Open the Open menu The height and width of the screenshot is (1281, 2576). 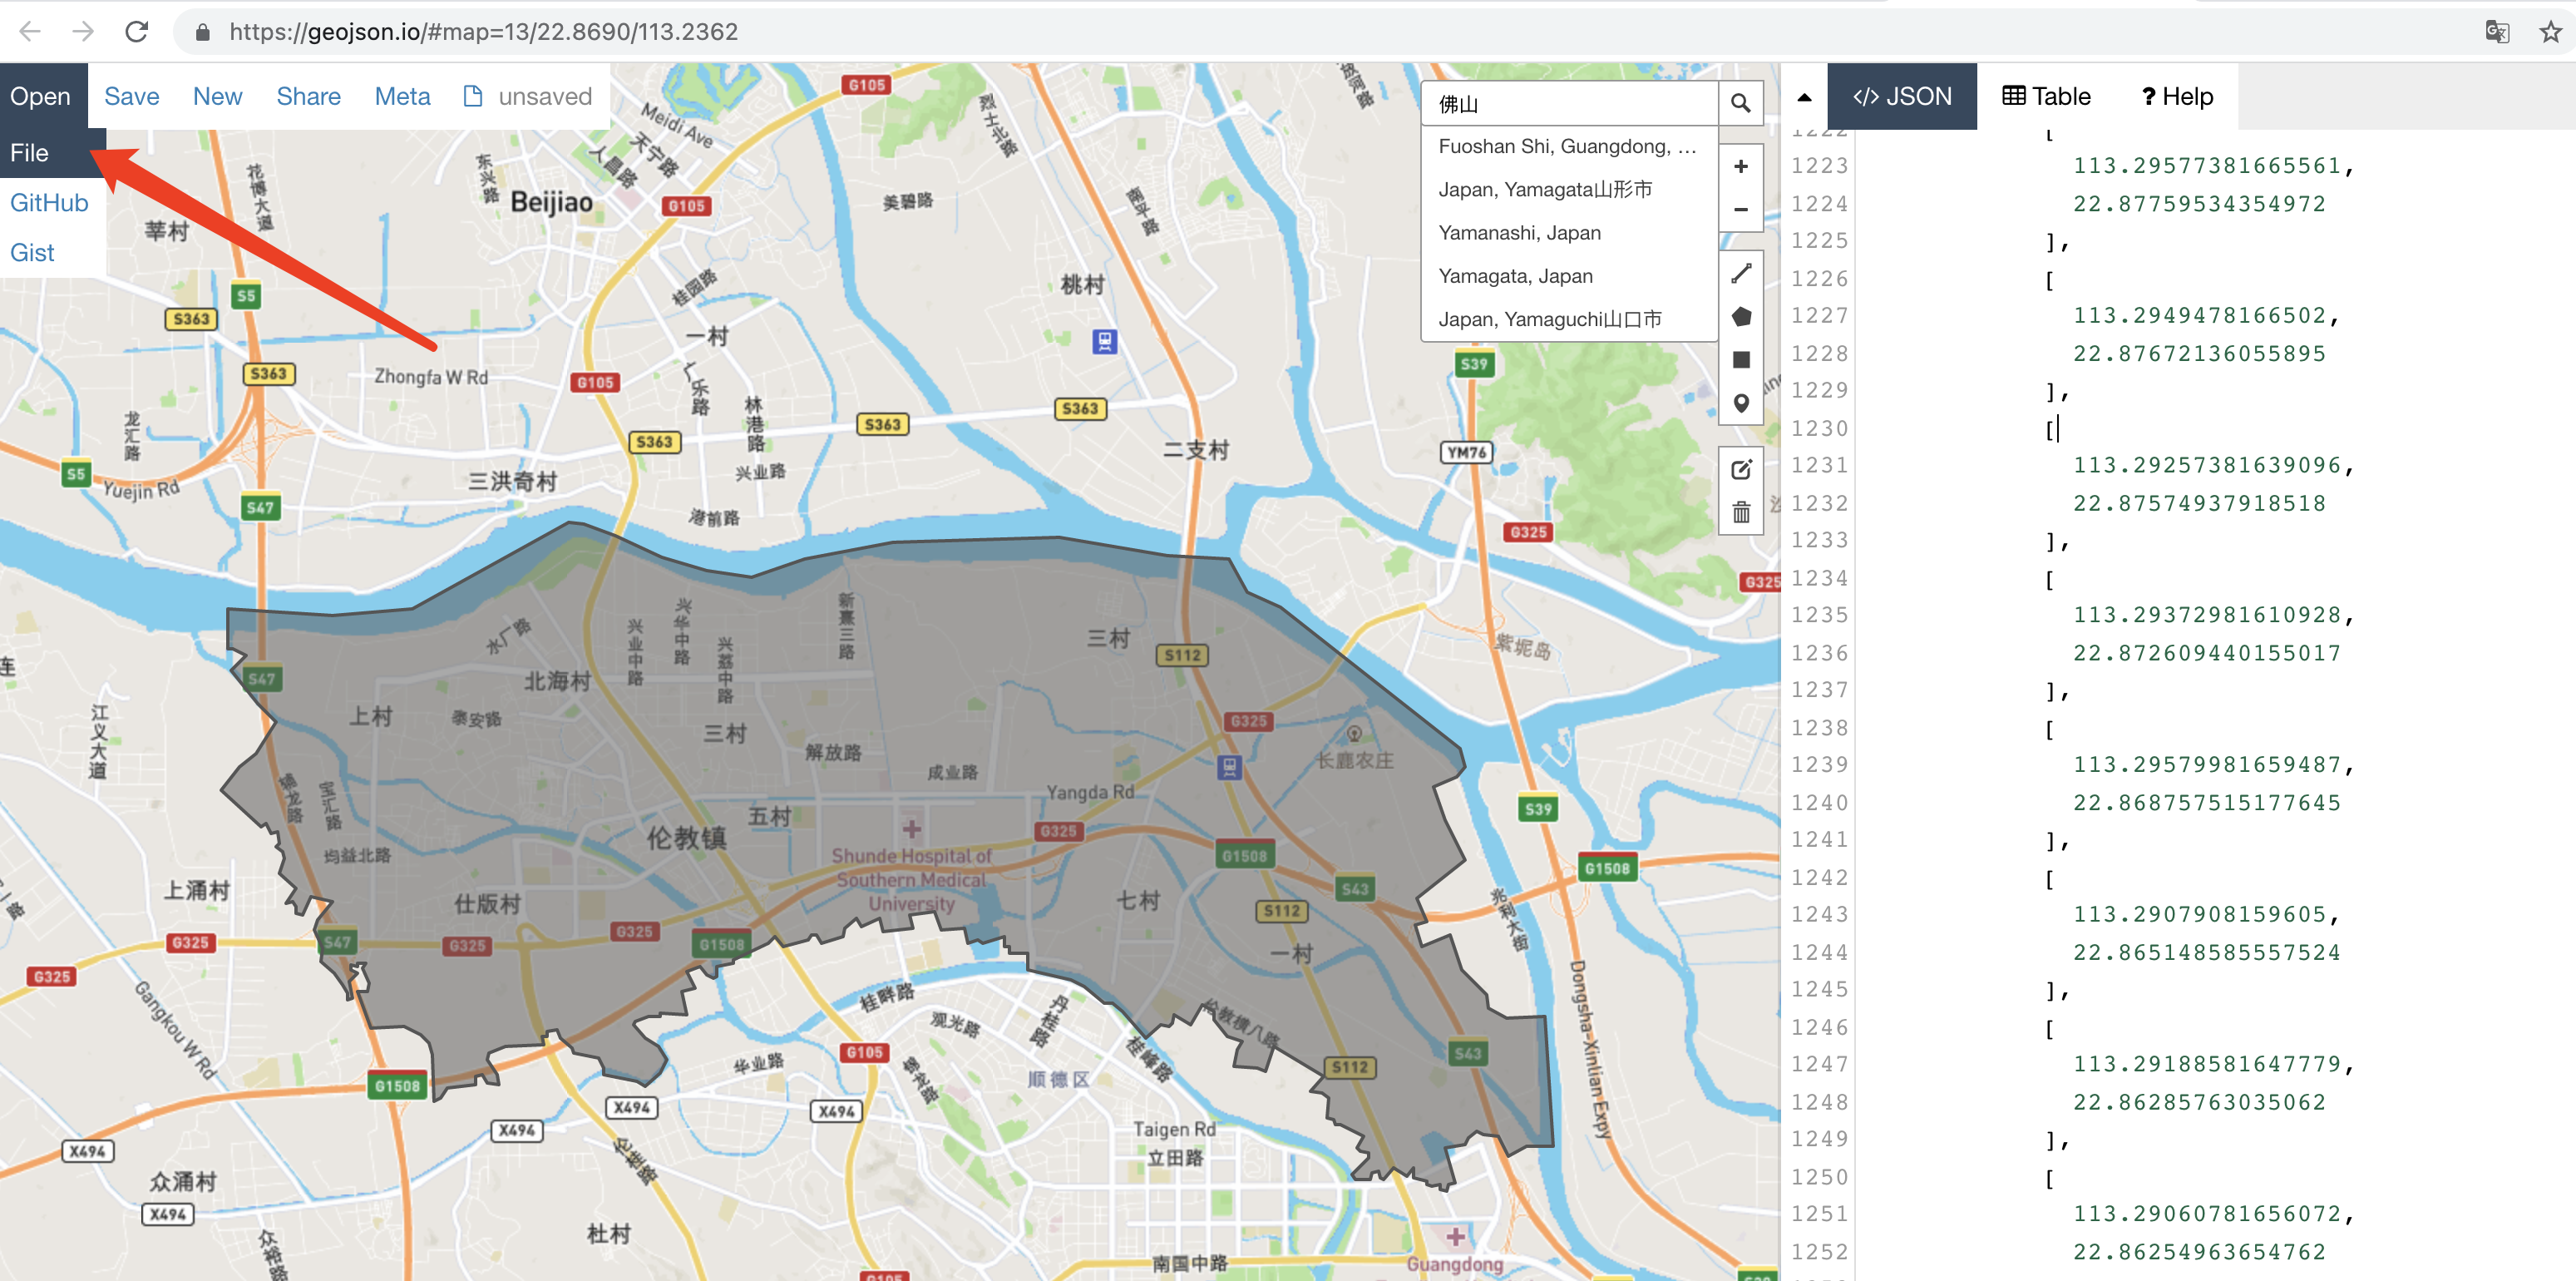pyautogui.click(x=41, y=96)
